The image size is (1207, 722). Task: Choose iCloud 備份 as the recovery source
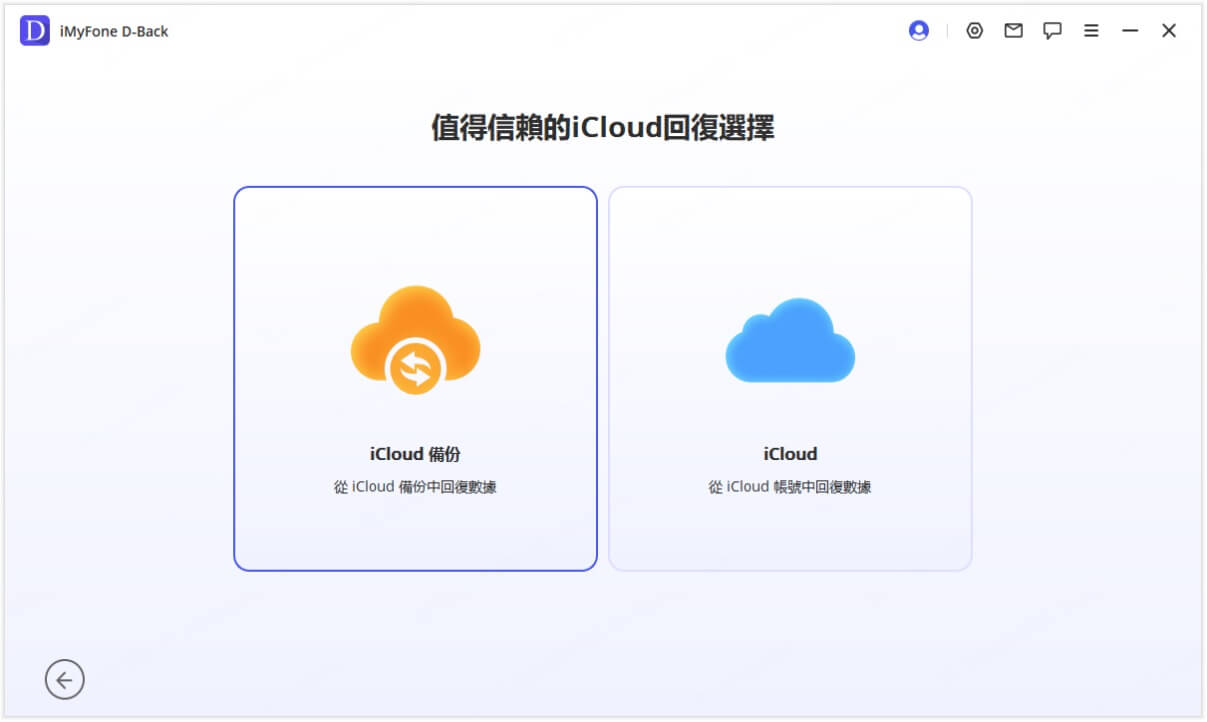tap(415, 453)
